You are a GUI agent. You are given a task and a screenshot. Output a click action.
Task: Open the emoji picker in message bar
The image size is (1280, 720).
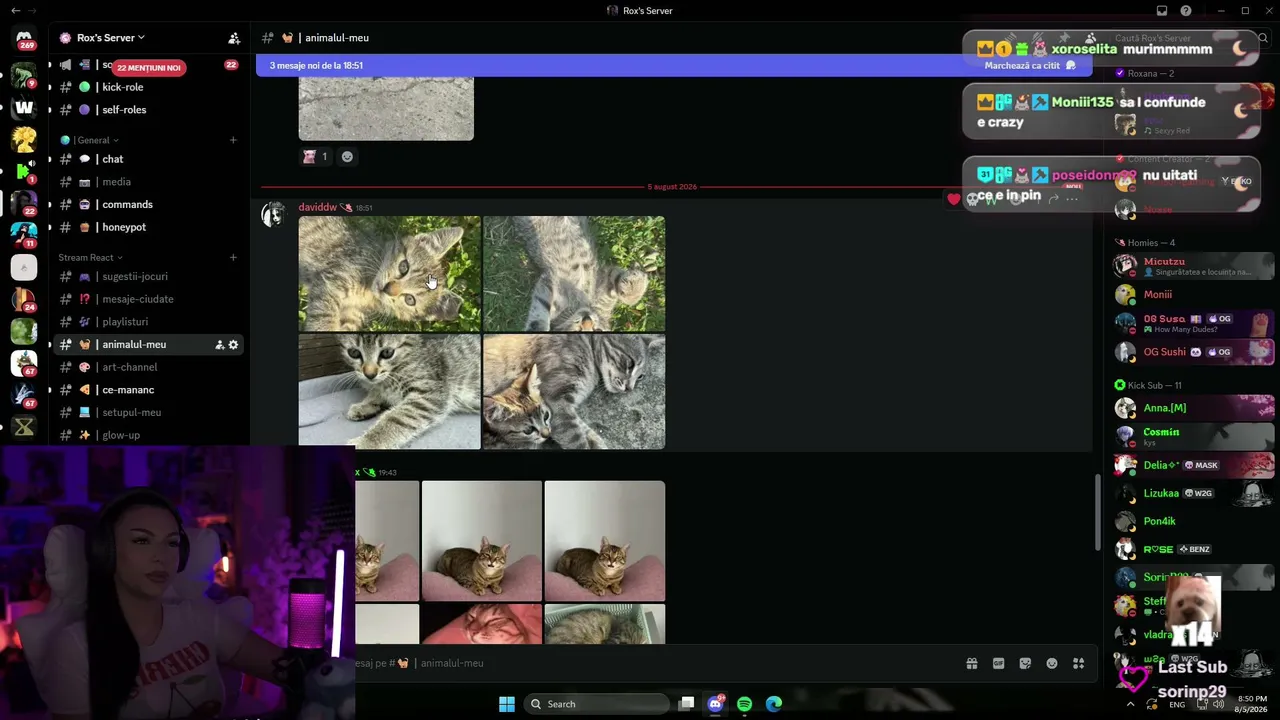point(1052,663)
